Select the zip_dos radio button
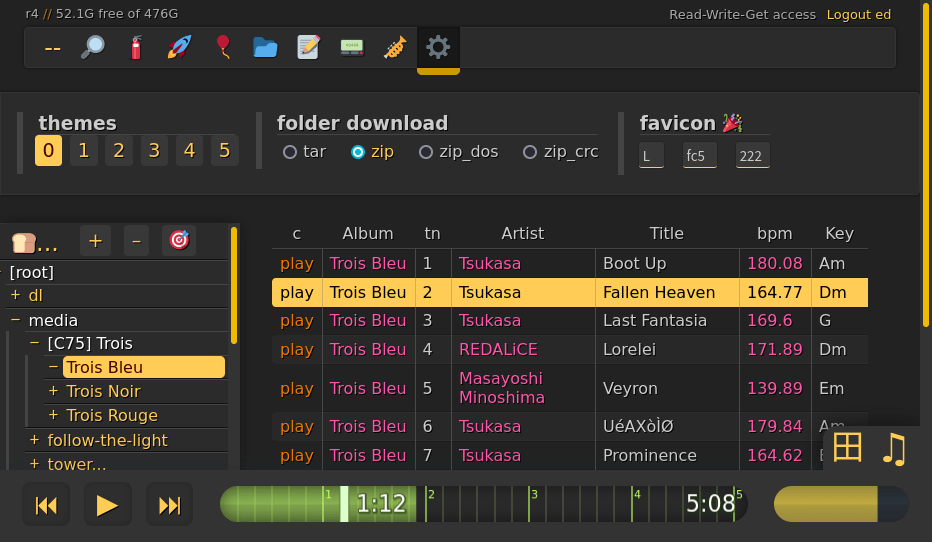The width and height of the screenshot is (932, 542). [426, 152]
